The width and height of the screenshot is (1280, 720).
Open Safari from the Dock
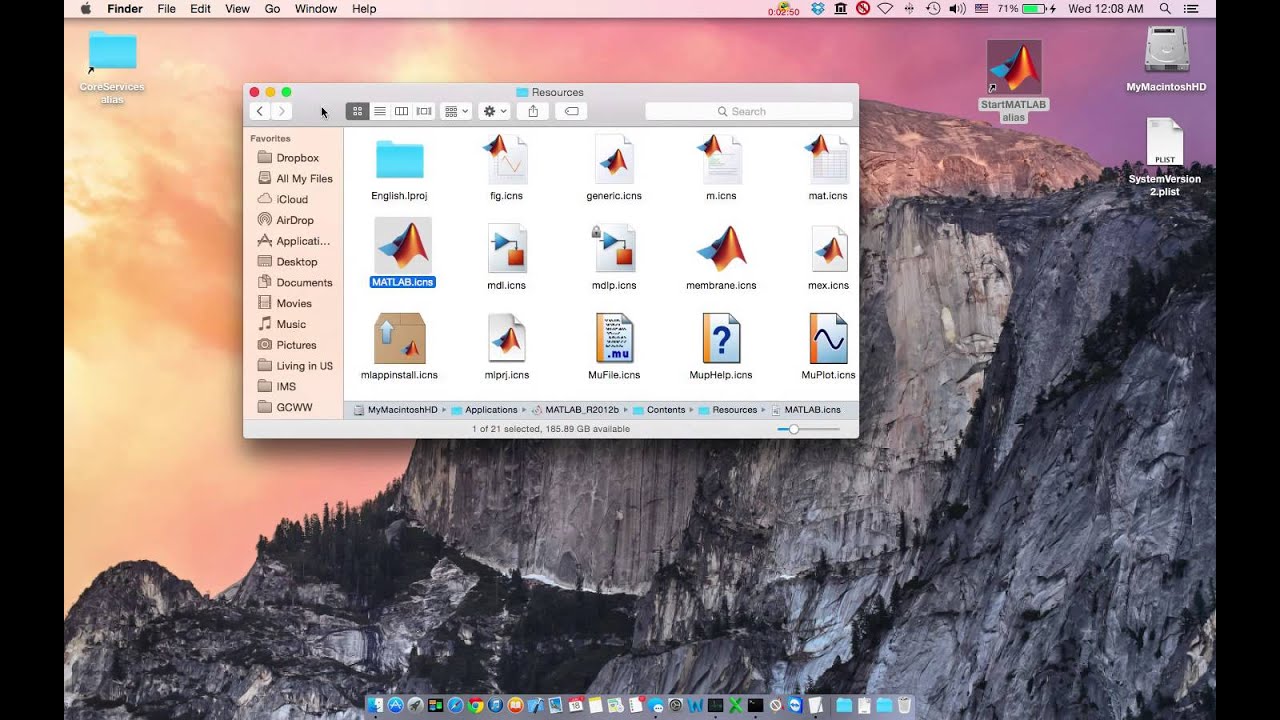(455, 706)
